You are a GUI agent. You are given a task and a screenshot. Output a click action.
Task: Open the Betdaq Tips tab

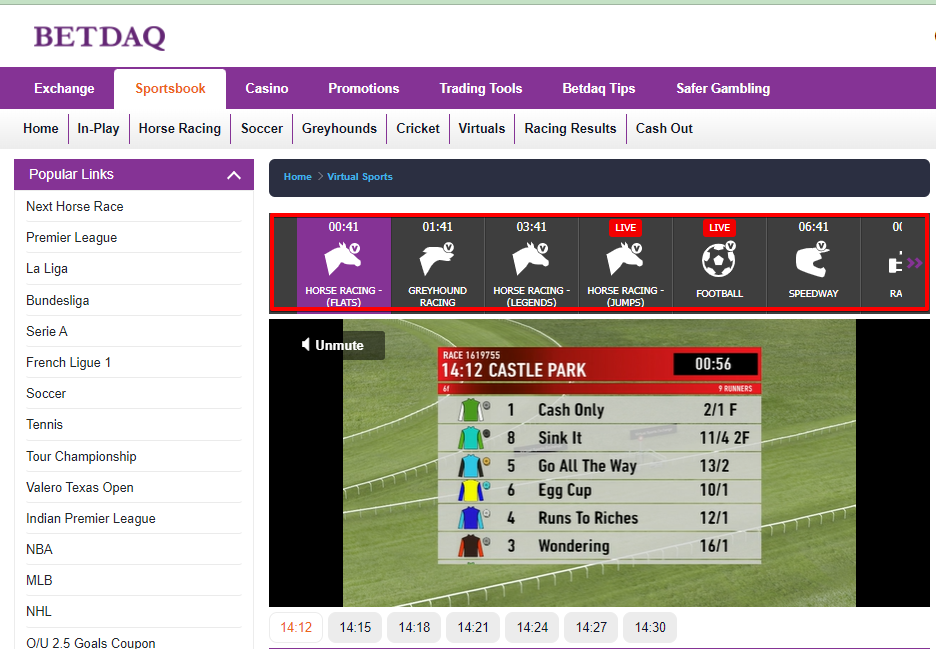[599, 88]
